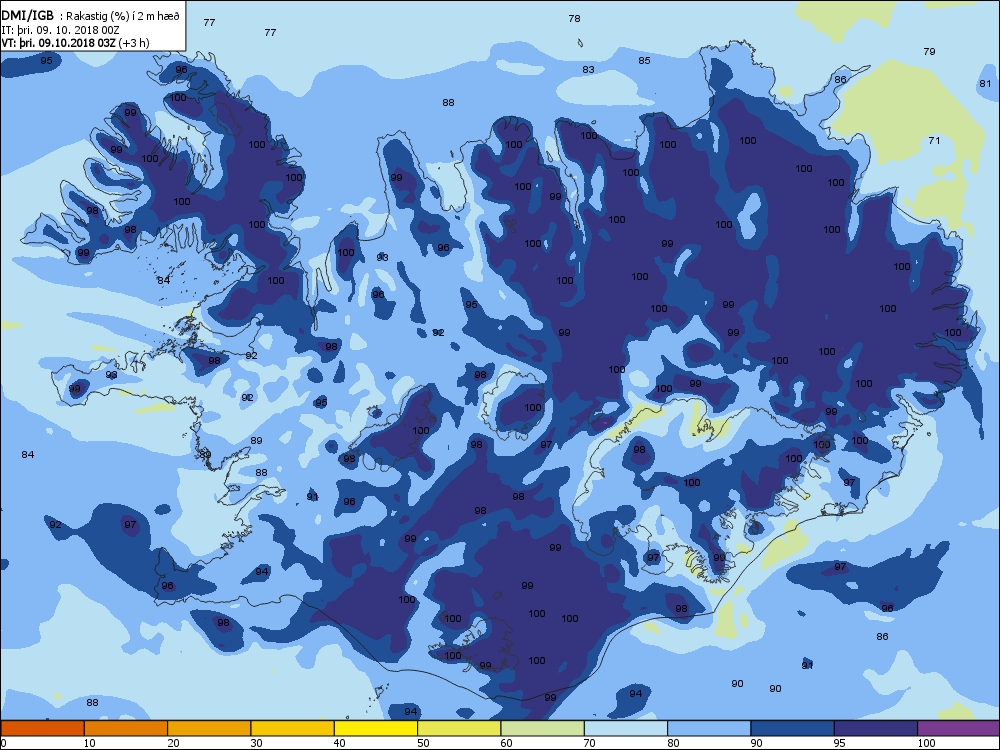Image resolution: width=1000 pixels, height=750 pixels.
Task: Click the color scale tick label '30'
Action: pos(256,743)
